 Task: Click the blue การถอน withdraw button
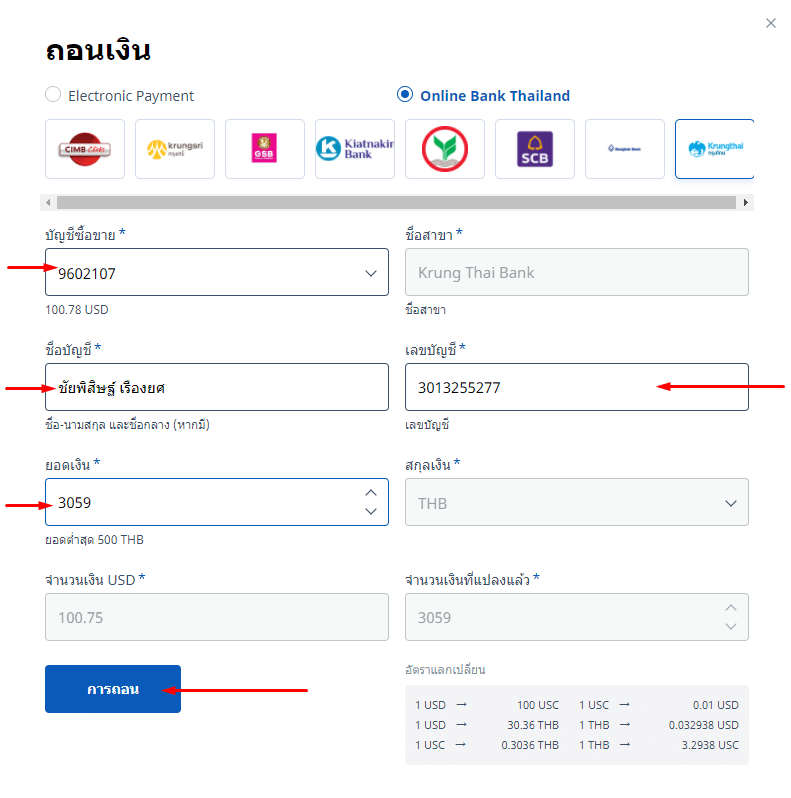tap(113, 689)
